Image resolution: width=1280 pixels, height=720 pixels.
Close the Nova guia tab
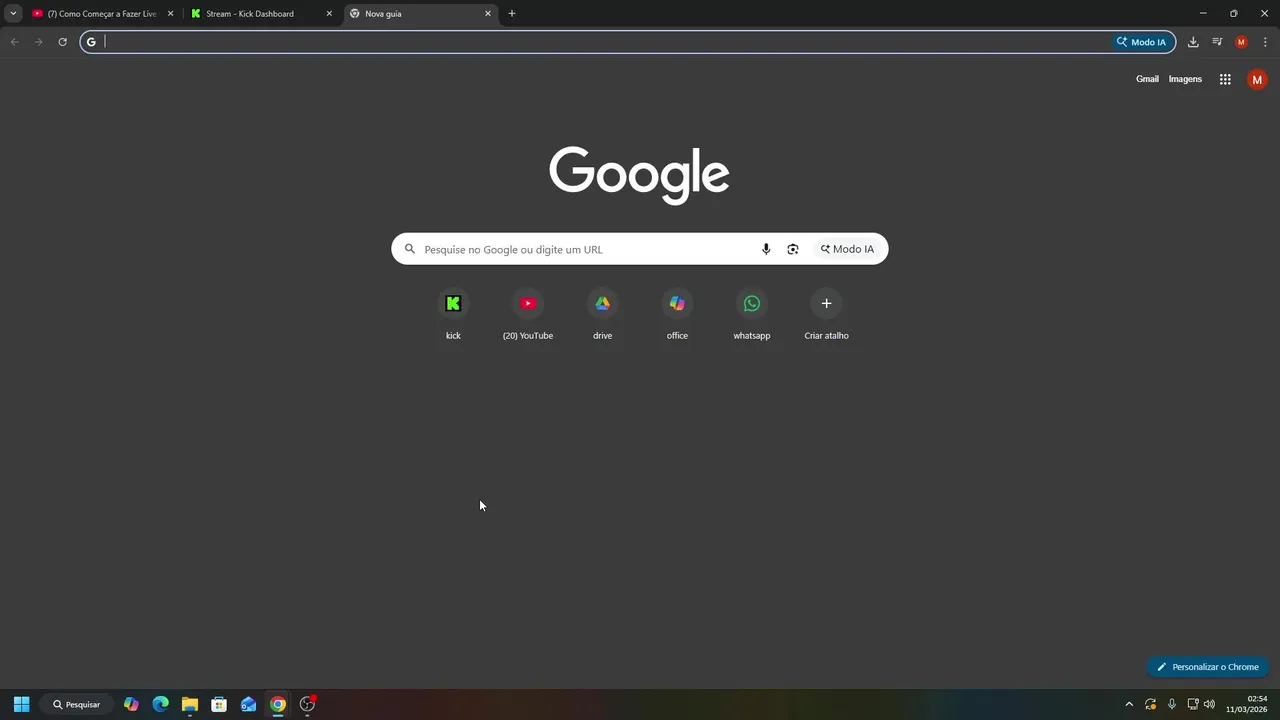(x=488, y=14)
